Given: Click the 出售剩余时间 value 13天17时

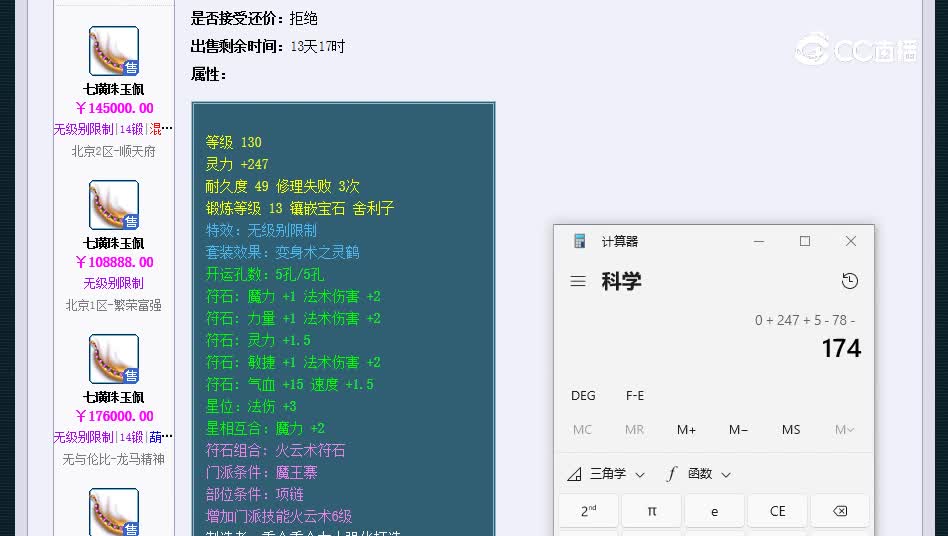Looking at the screenshot, I should tap(317, 47).
